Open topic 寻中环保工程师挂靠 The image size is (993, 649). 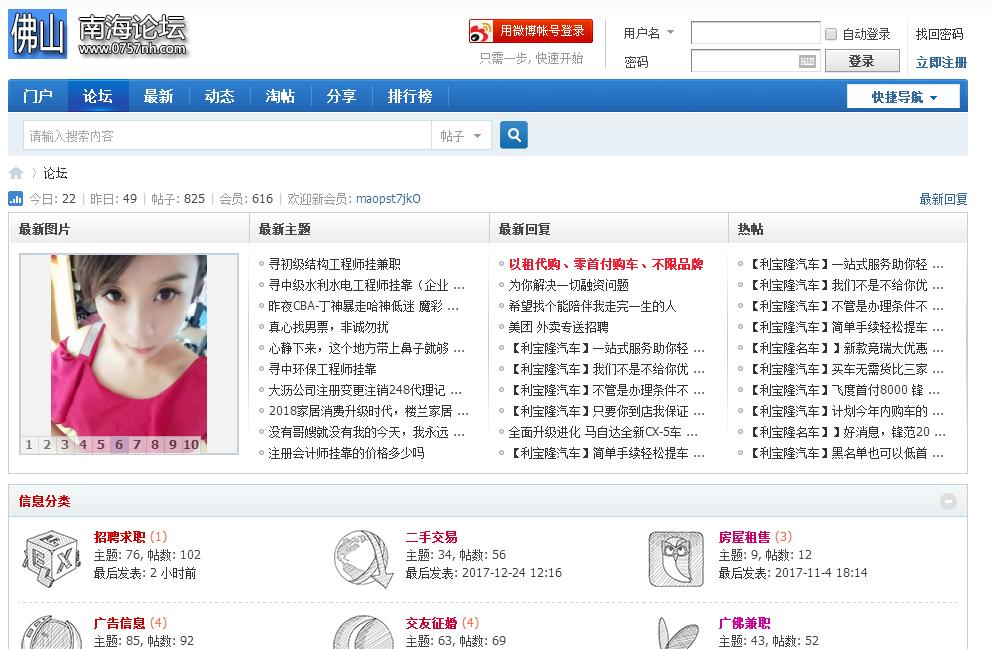(322, 369)
